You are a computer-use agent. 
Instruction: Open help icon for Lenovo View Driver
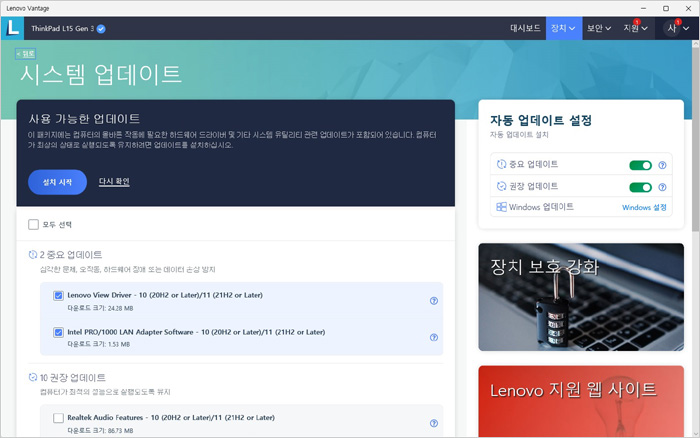(433, 300)
